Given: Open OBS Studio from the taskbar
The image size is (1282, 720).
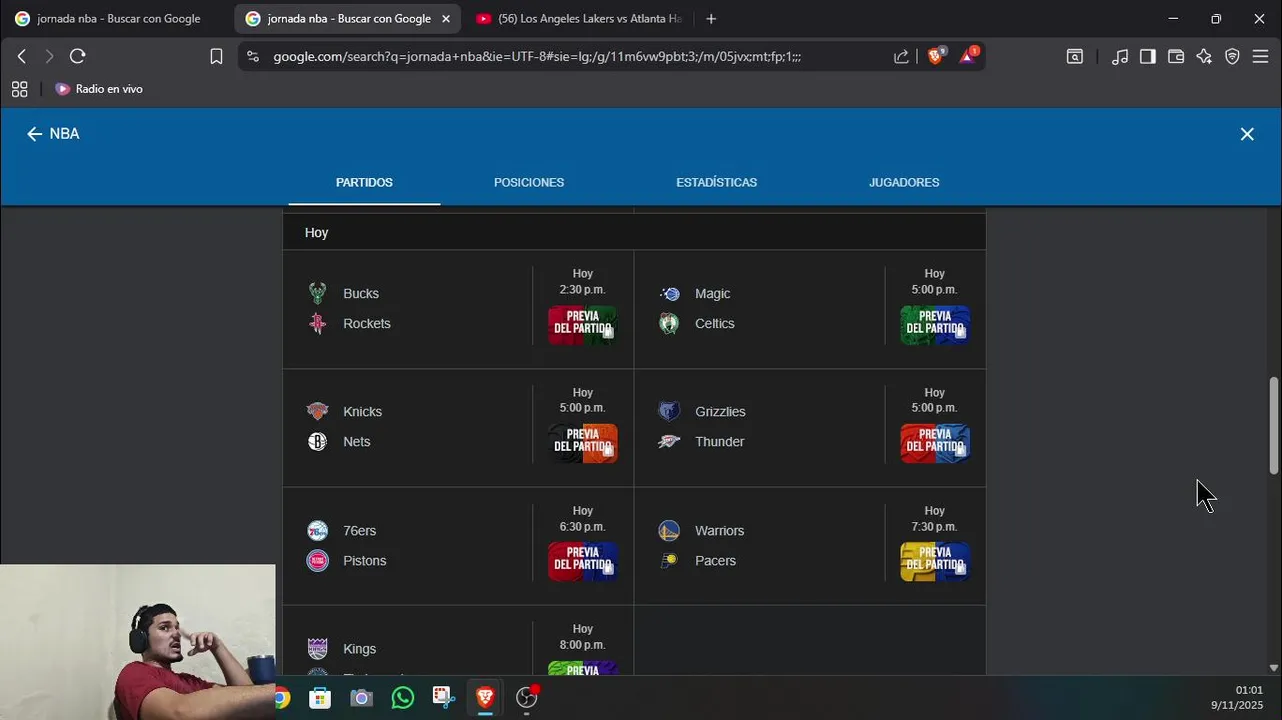Looking at the screenshot, I should coord(526,698).
